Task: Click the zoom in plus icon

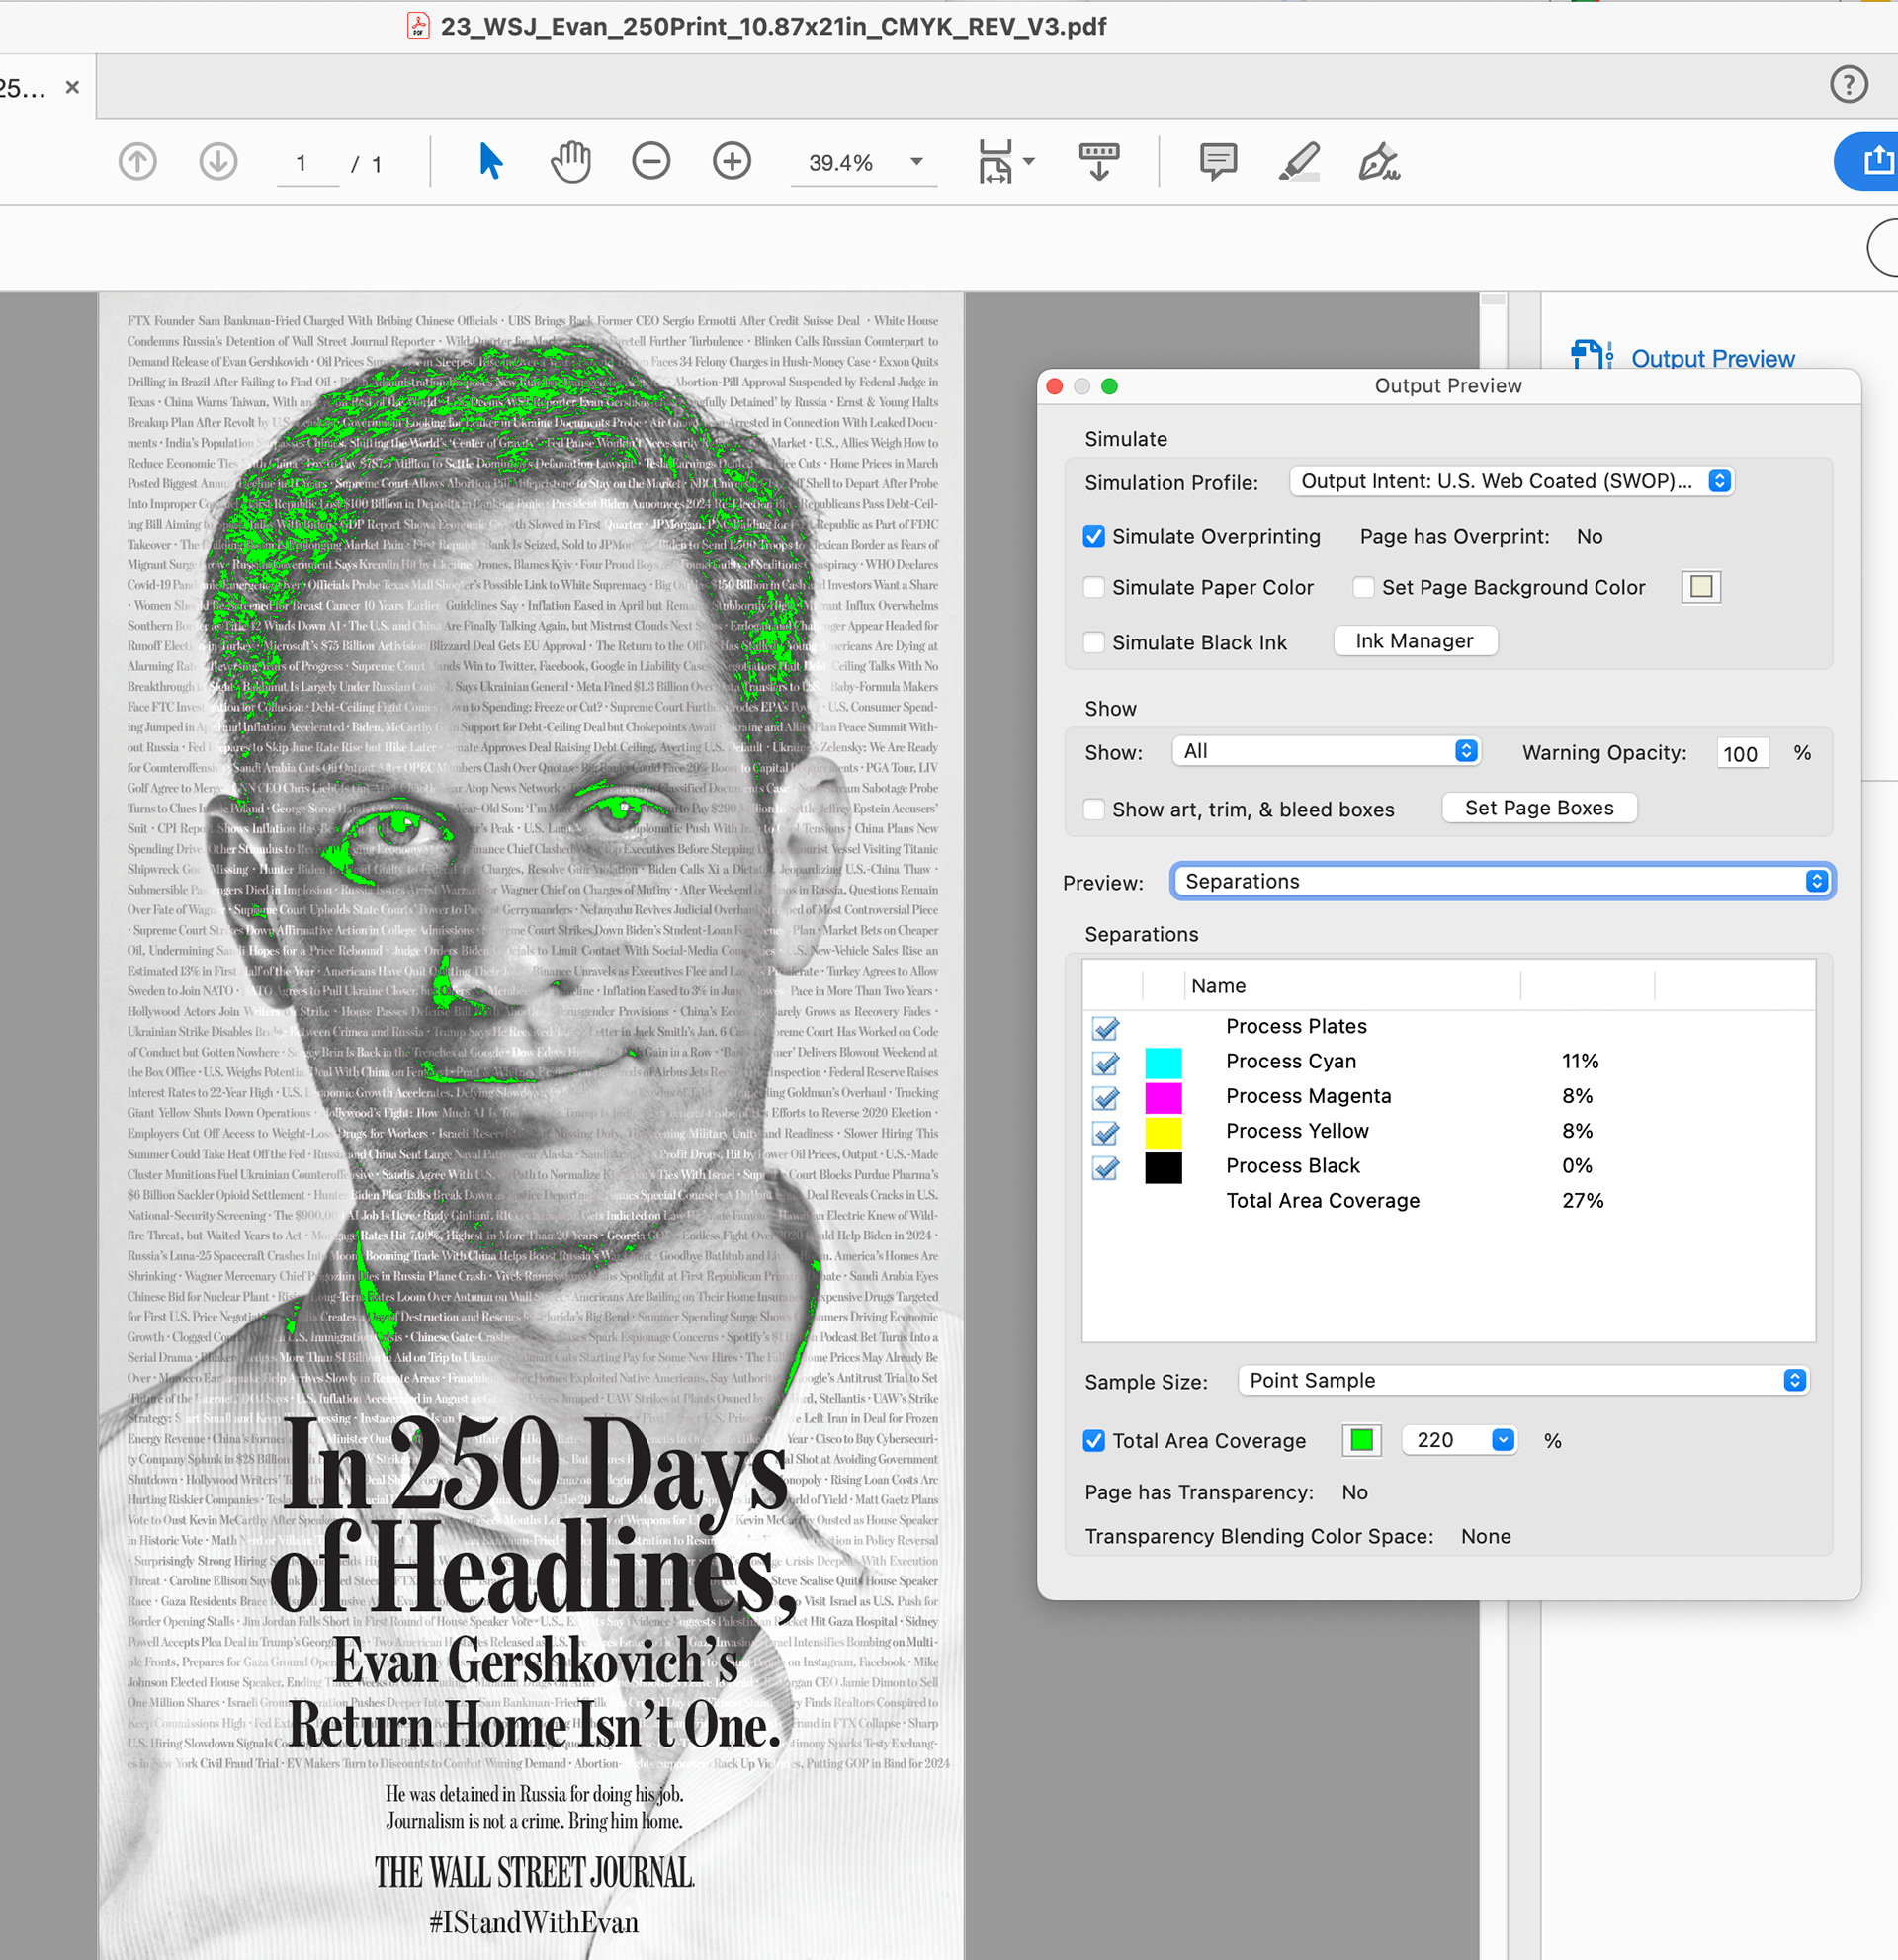Action: tap(732, 161)
